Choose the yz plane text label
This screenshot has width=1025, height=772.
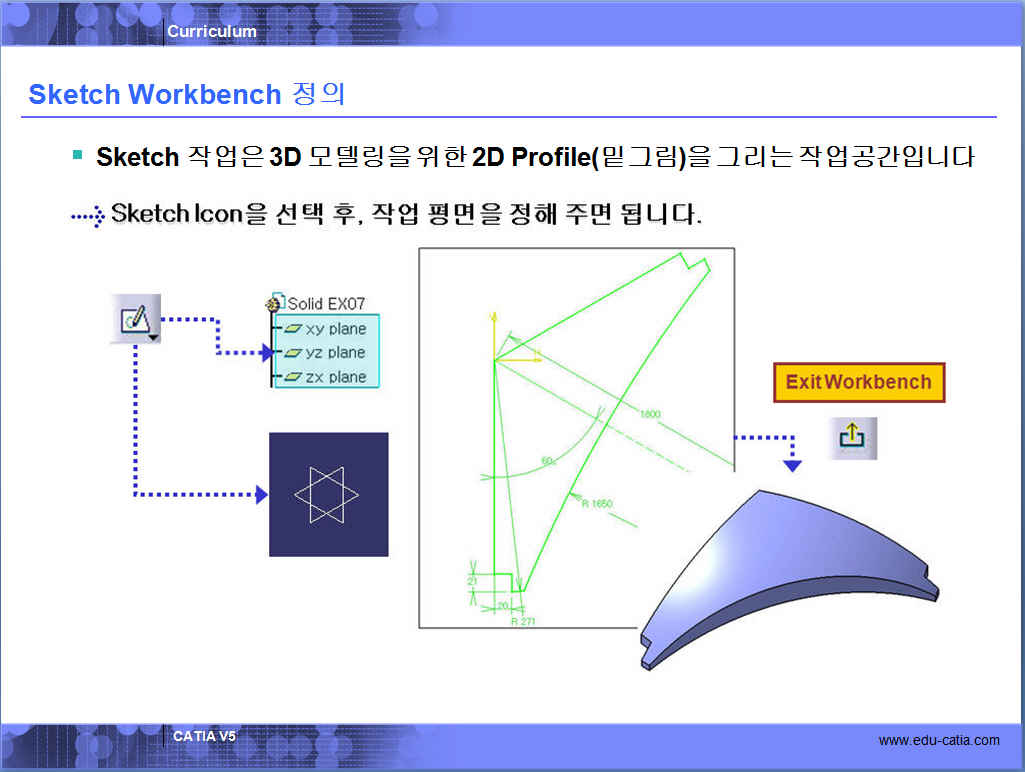336,353
